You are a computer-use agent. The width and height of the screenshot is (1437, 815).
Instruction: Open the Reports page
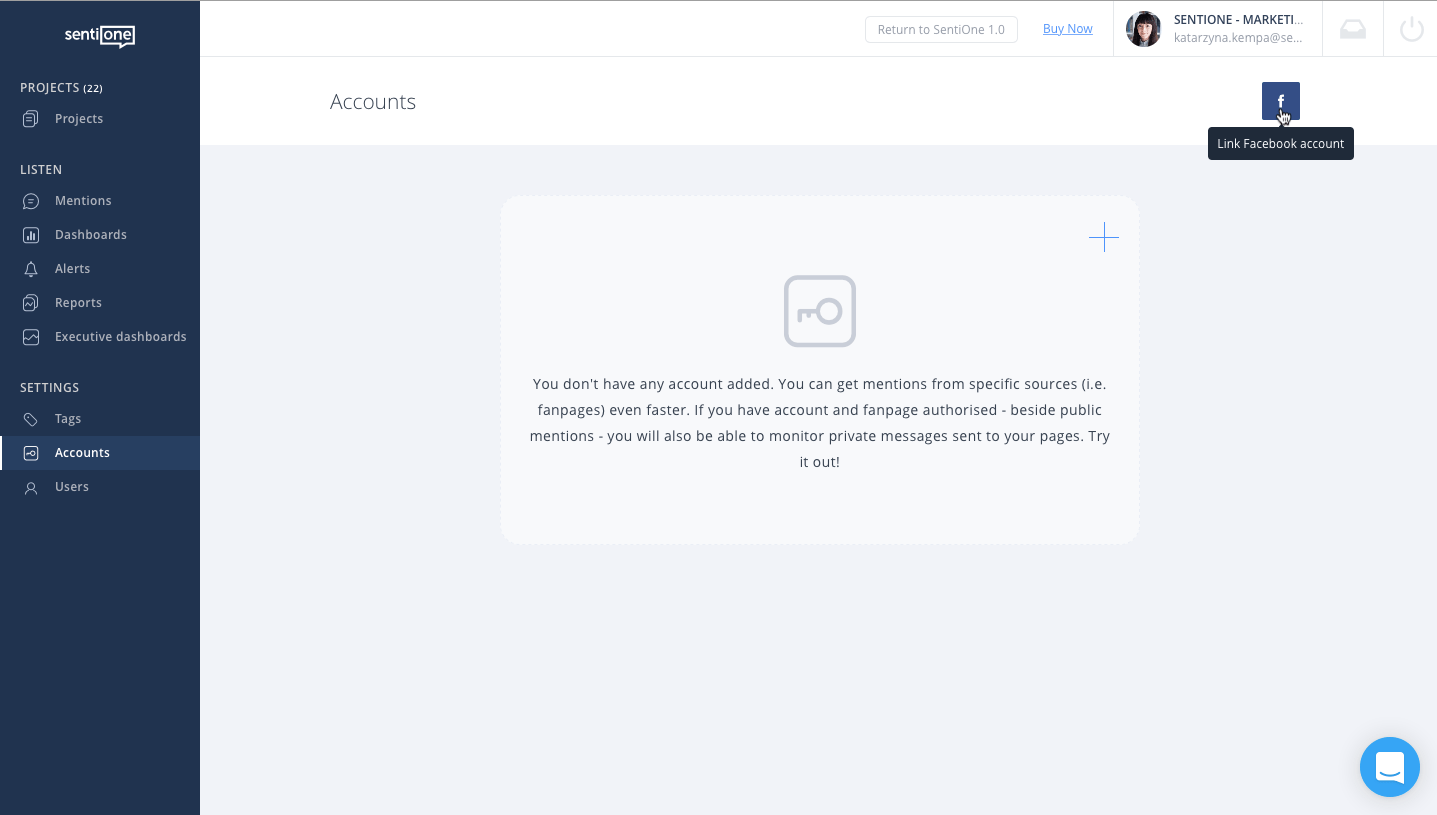coord(78,303)
